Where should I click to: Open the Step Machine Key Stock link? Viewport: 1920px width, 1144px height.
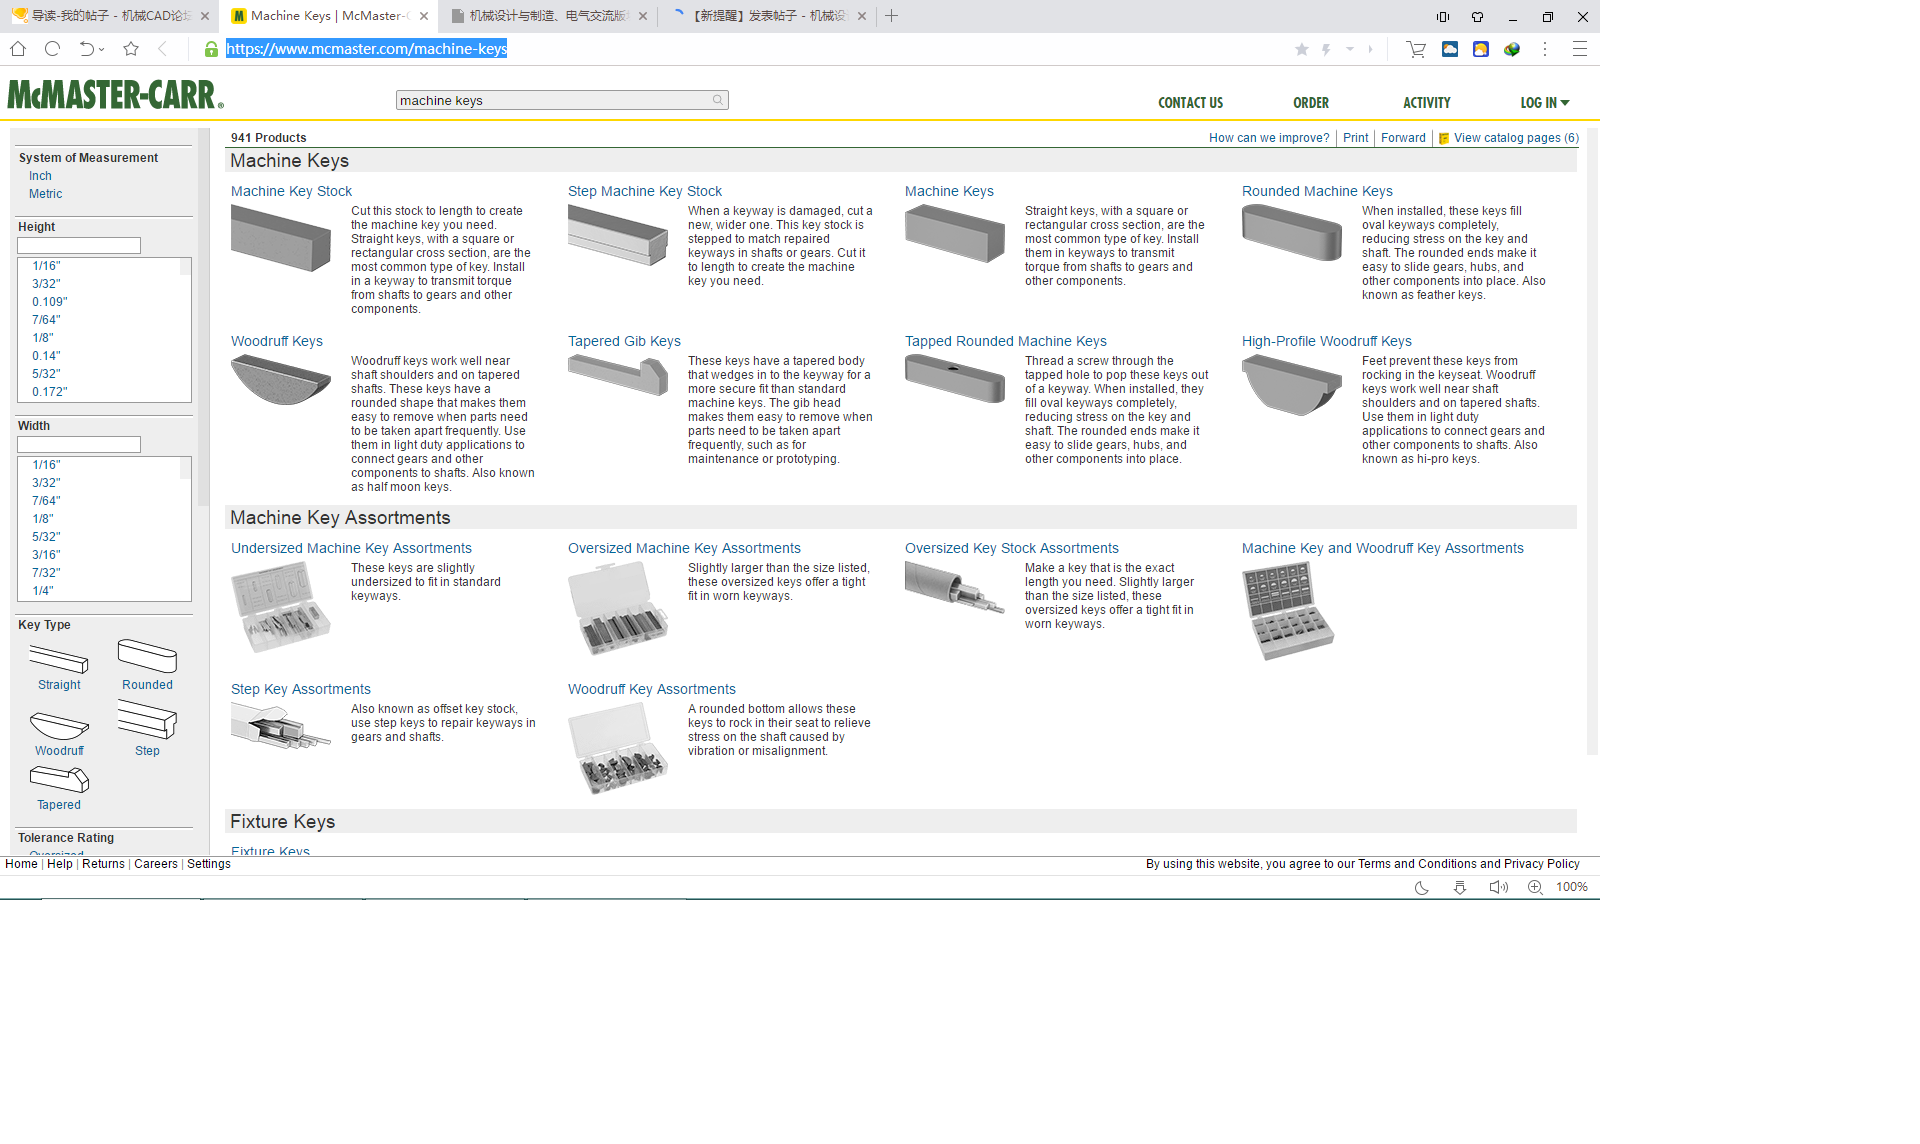pyautogui.click(x=645, y=191)
